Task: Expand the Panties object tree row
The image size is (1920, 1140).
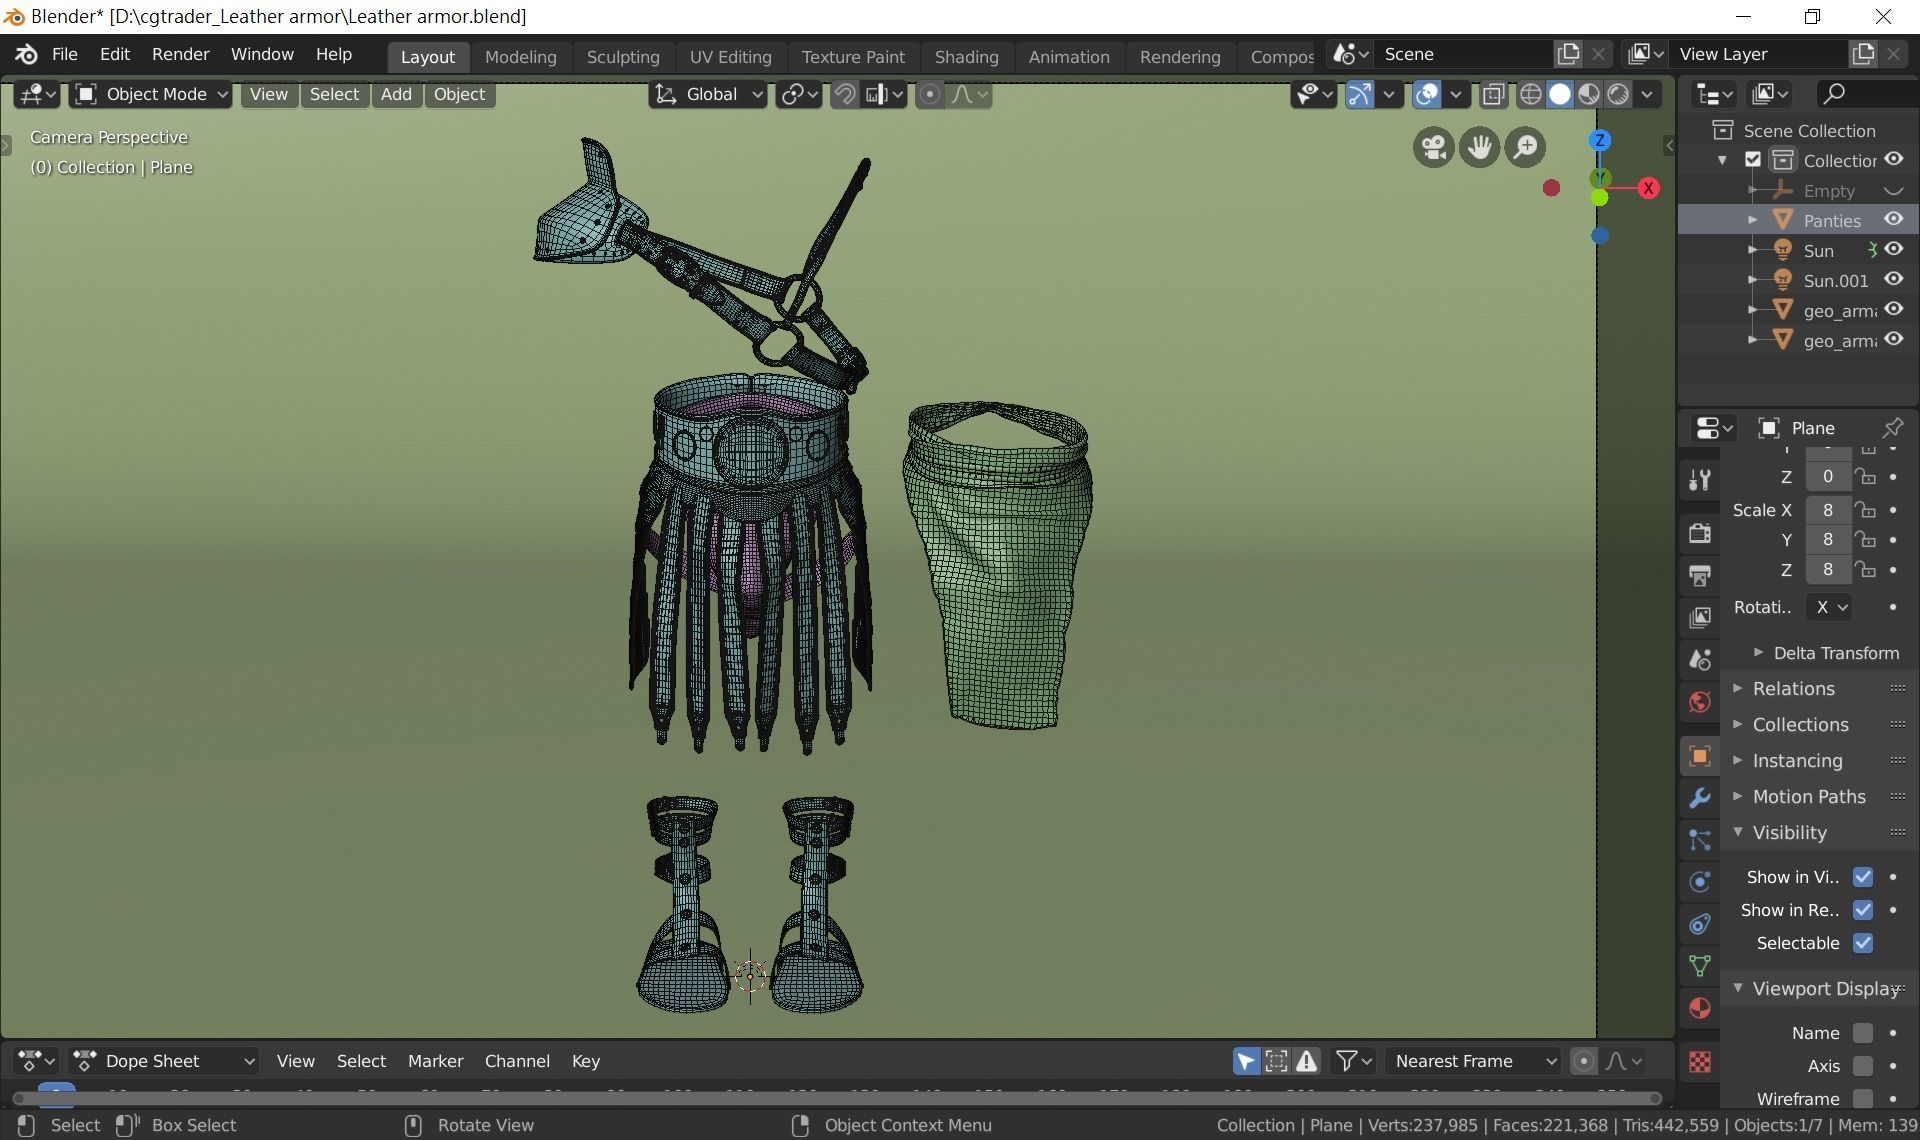Action: 1753,220
